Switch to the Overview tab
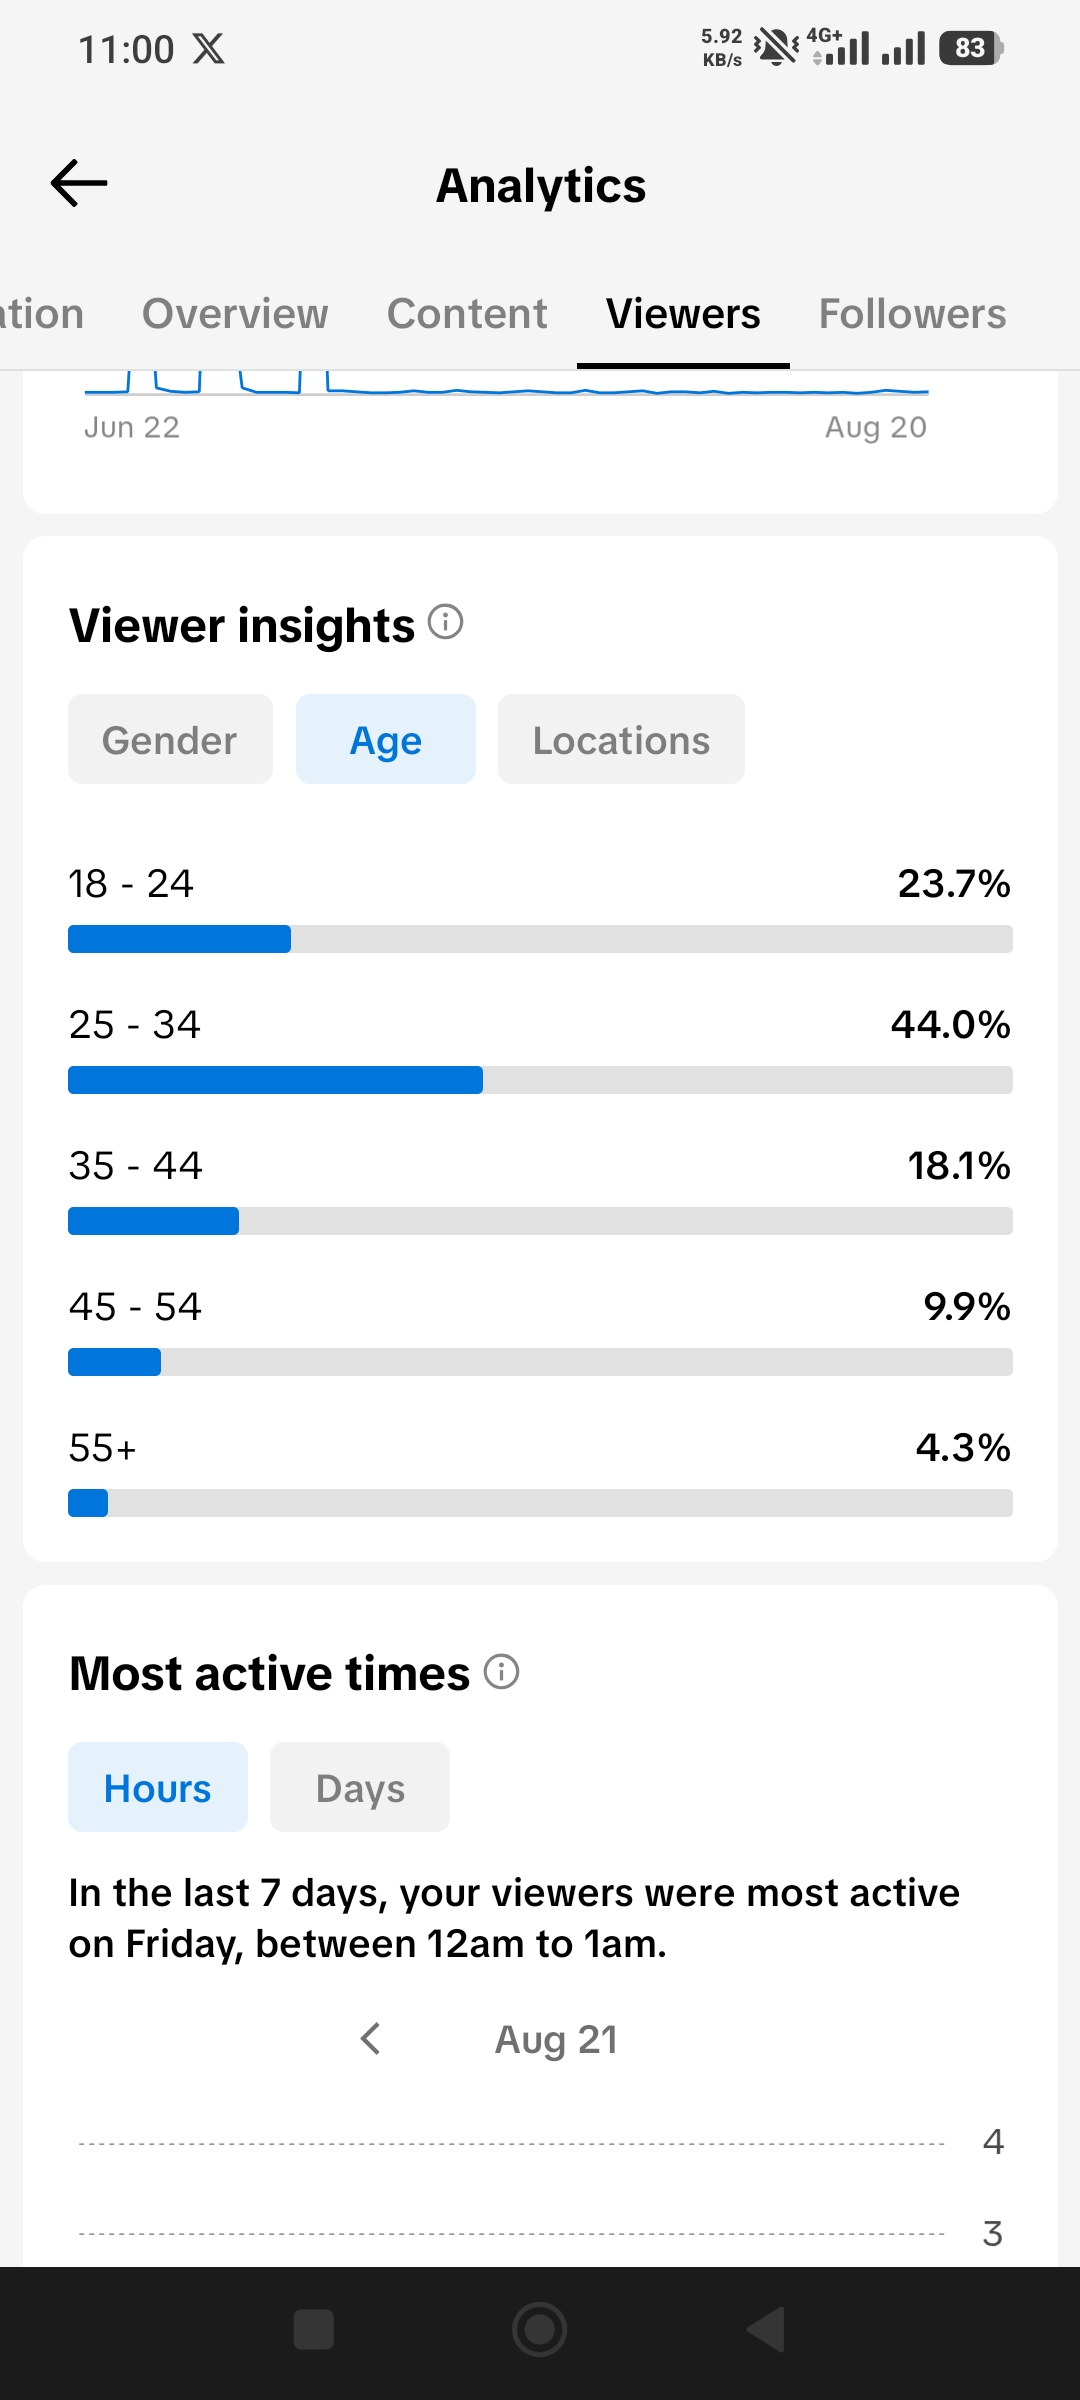1080x2400 pixels. (x=235, y=314)
